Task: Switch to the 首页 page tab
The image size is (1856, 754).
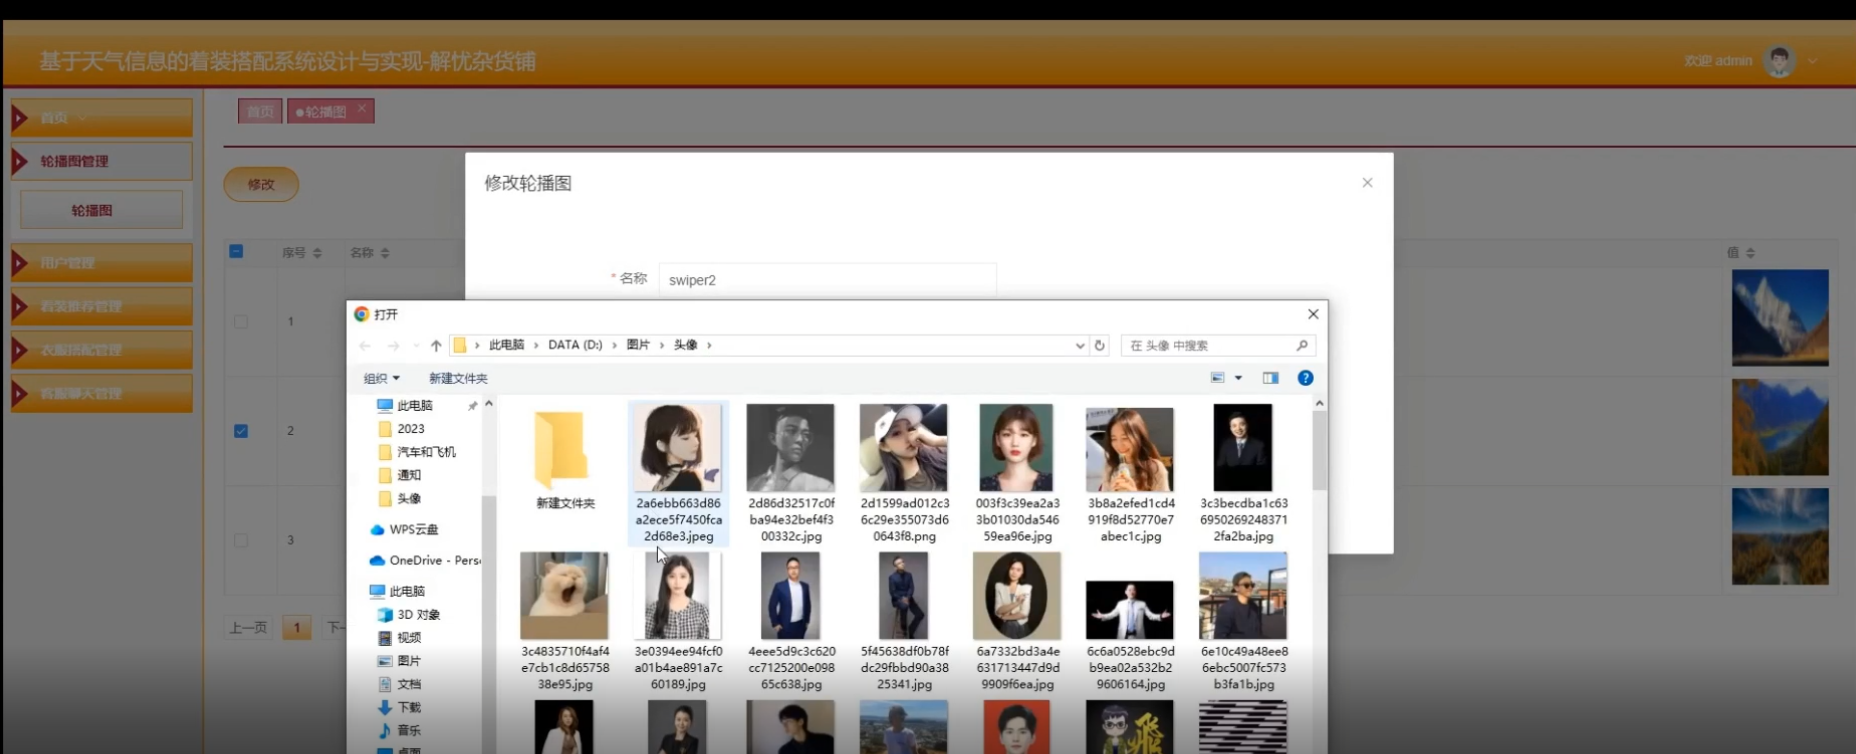Action: (260, 111)
